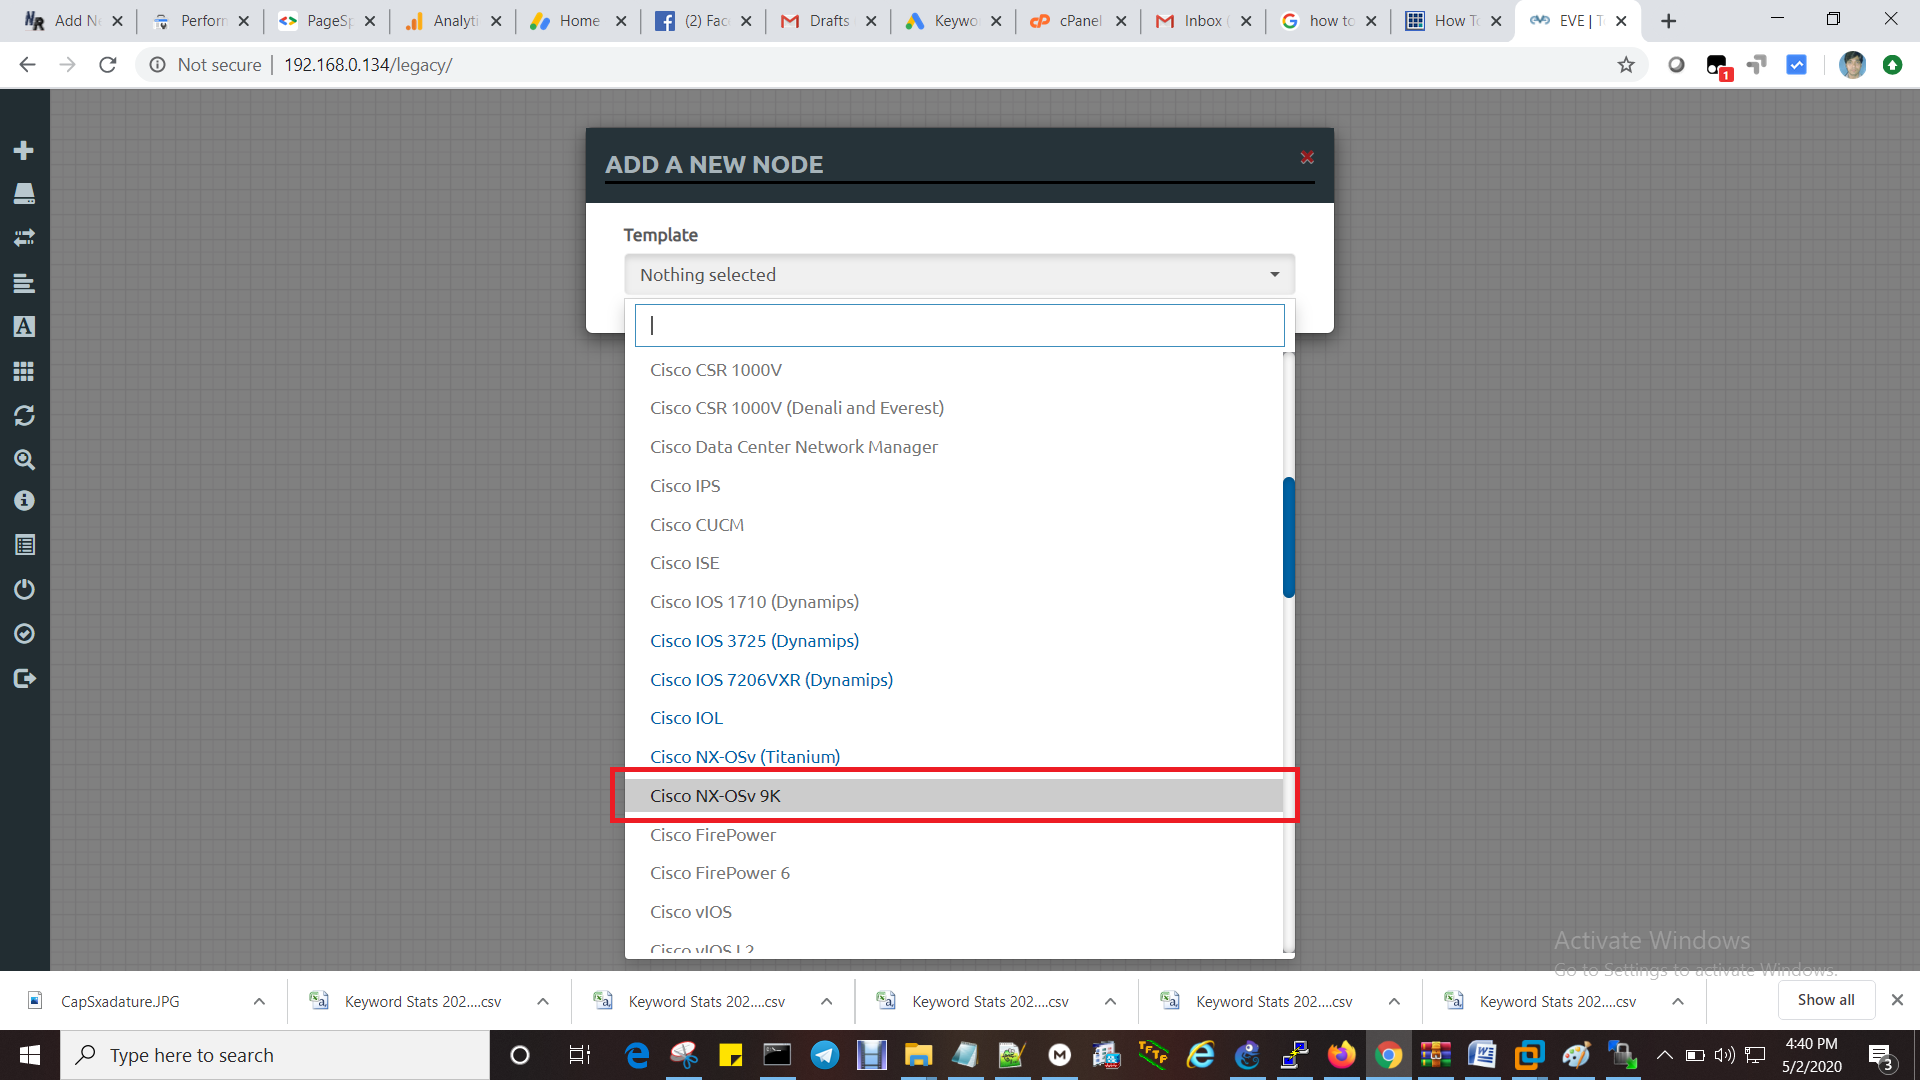Viewport: 1920px width, 1080px height.
Task: Click the Add Text 'A' icon
Action: 24,326
